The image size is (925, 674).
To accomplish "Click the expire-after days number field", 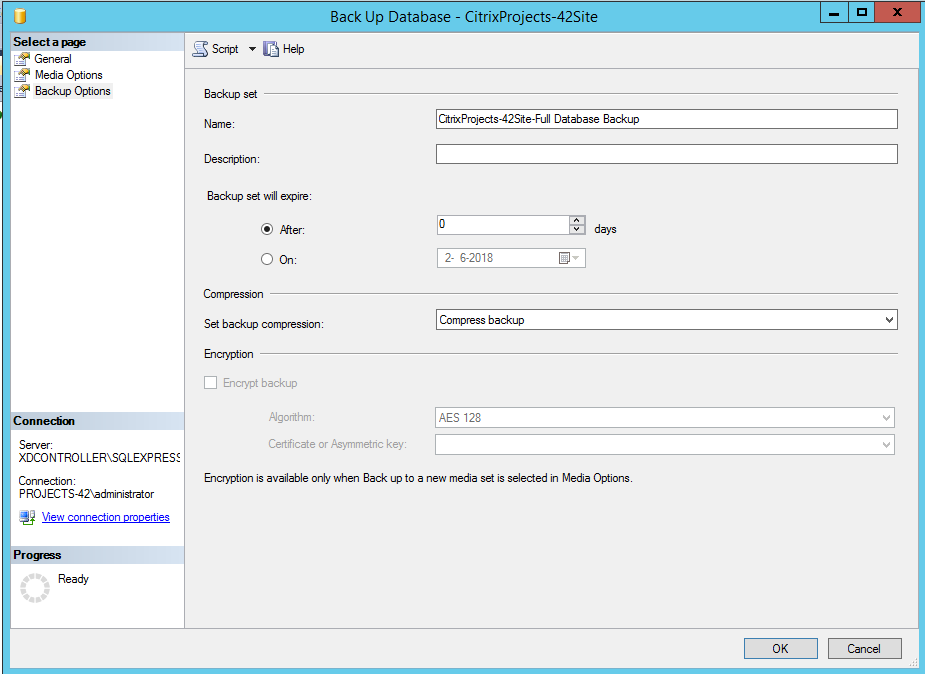I will [x=503, y=225].
